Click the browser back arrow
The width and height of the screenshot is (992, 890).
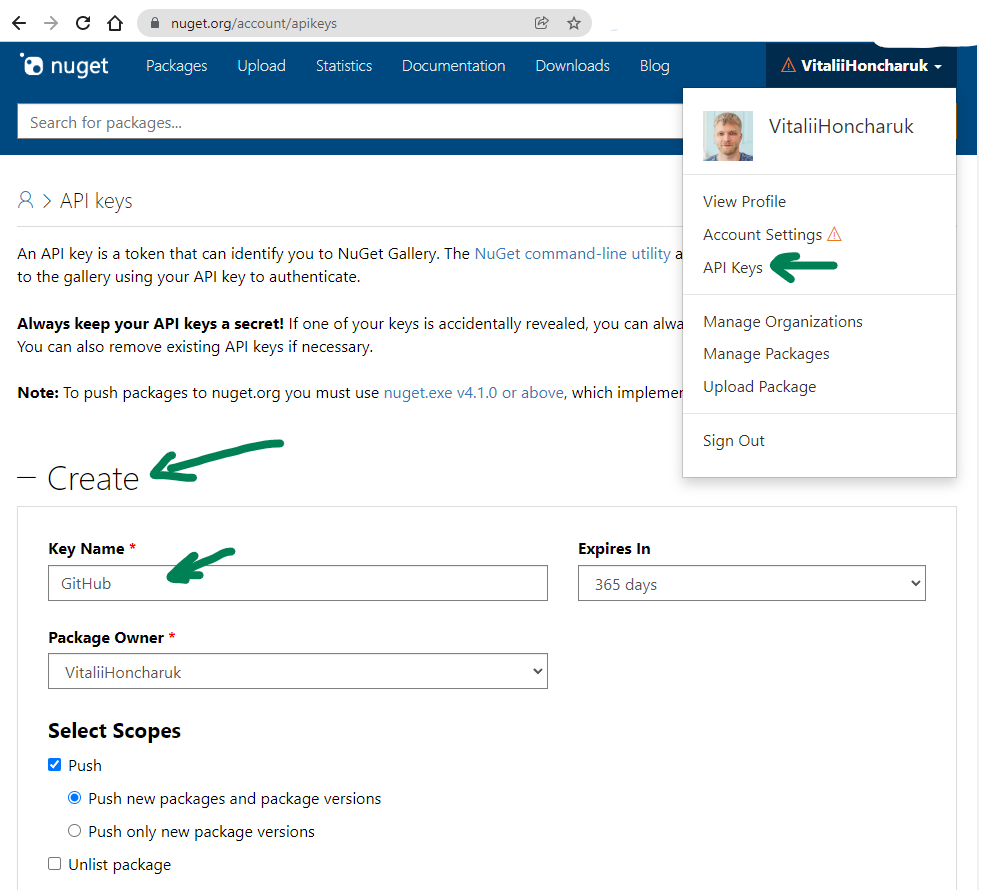point(18,22)
